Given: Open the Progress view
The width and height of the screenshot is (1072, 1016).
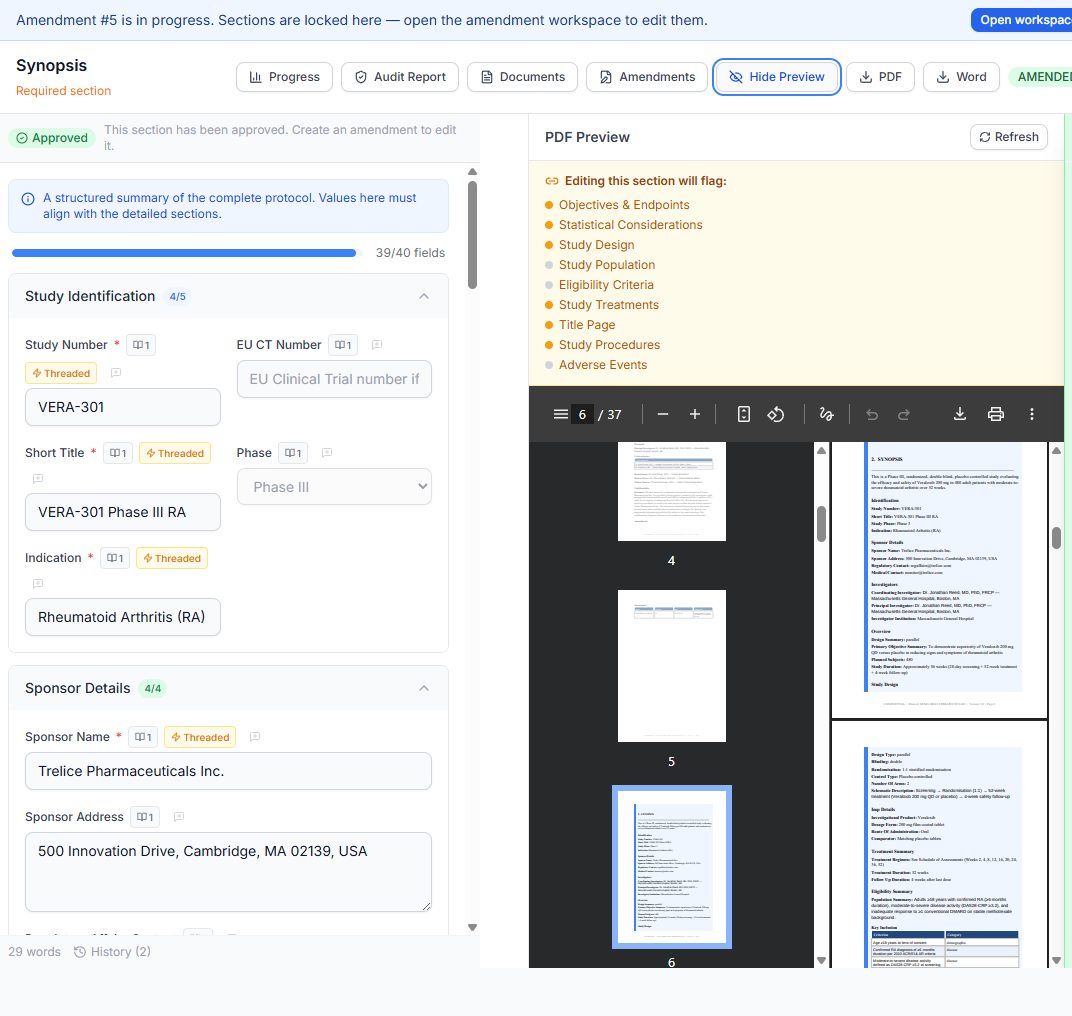Looking at the screenshot, I should [284, 77].
